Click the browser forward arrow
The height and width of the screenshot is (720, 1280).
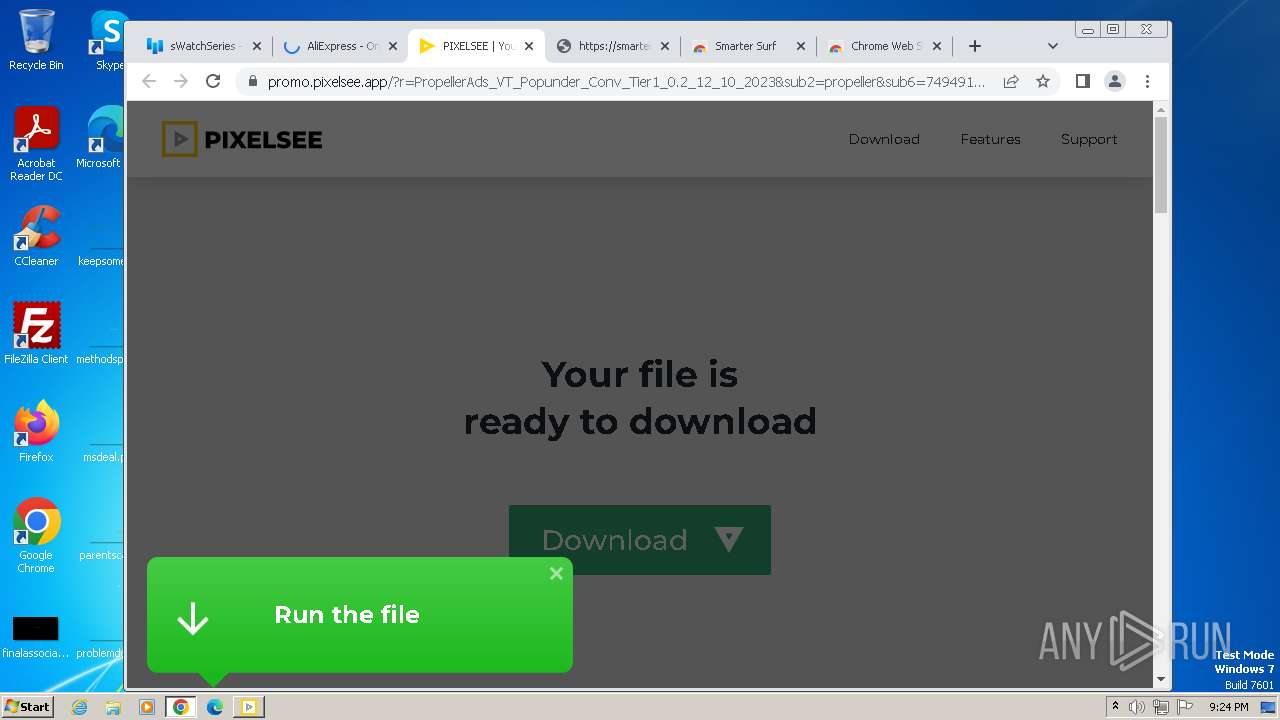(x=181, y=81)
